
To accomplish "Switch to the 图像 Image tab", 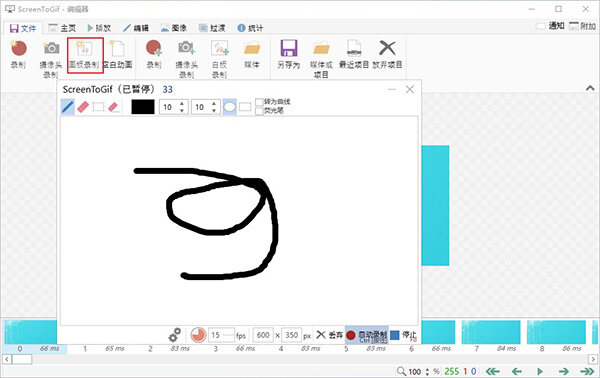I will (x=174, y=28).
